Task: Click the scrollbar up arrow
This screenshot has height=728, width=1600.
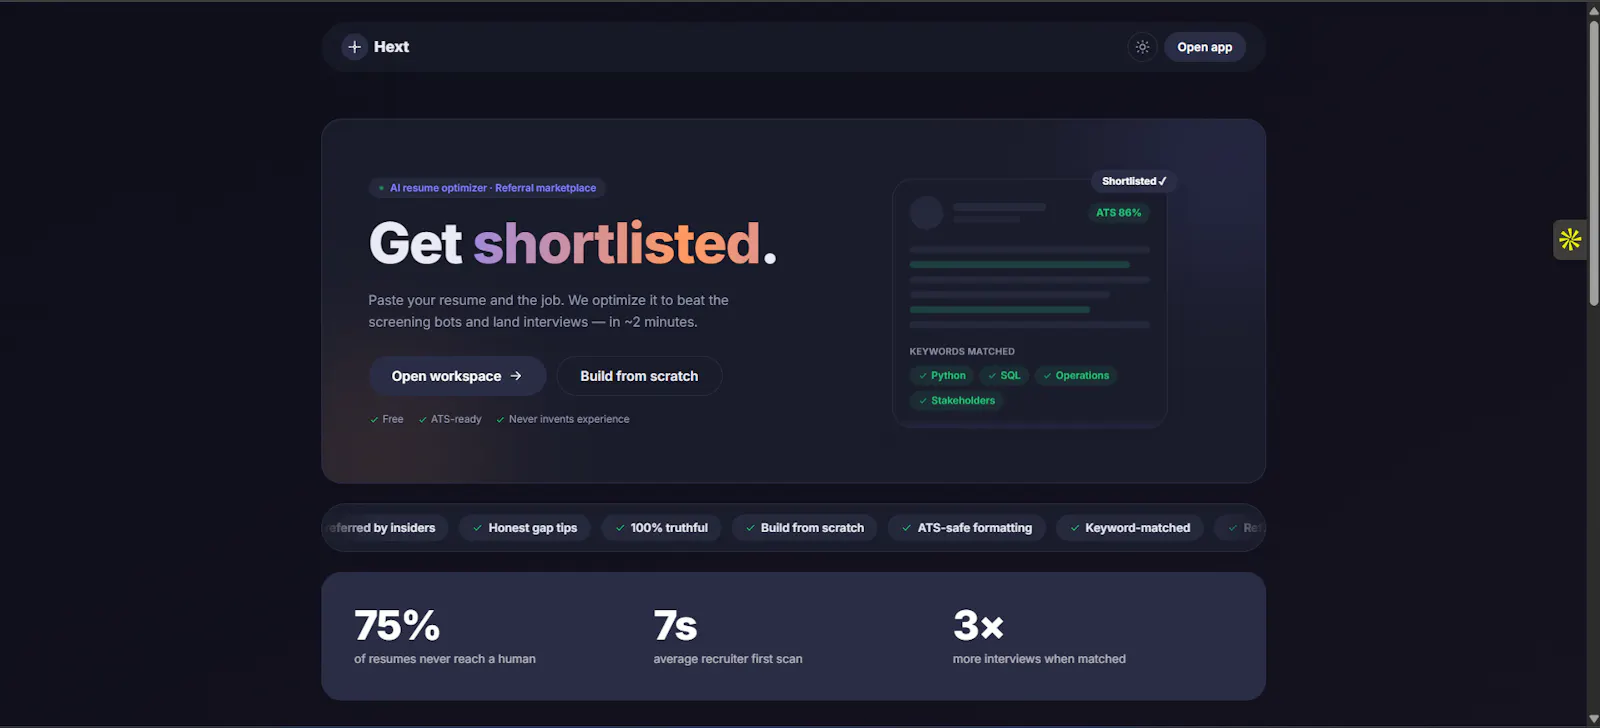Action: tap(1594, 9)
